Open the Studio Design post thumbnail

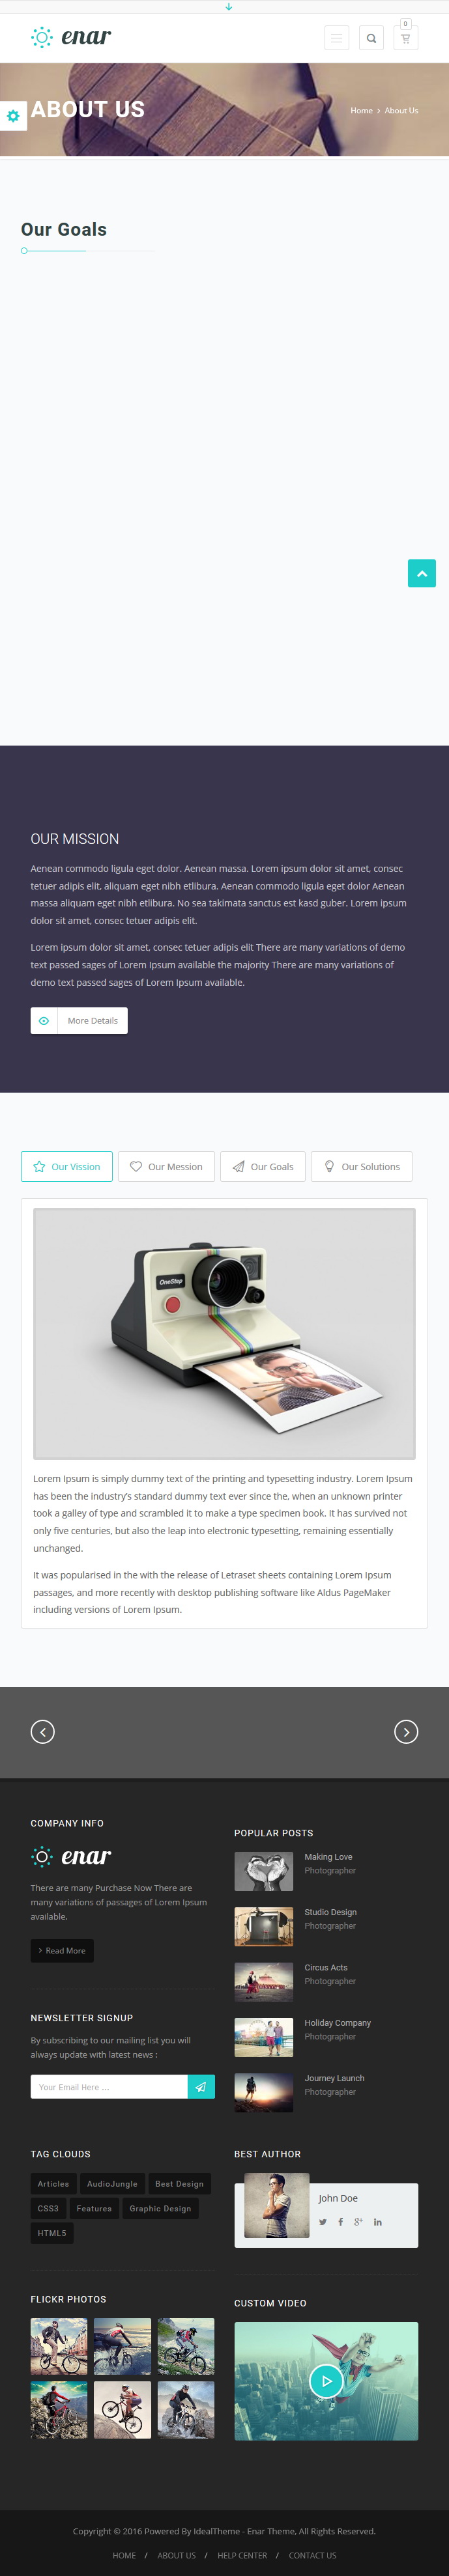[x=264, y=1926]
